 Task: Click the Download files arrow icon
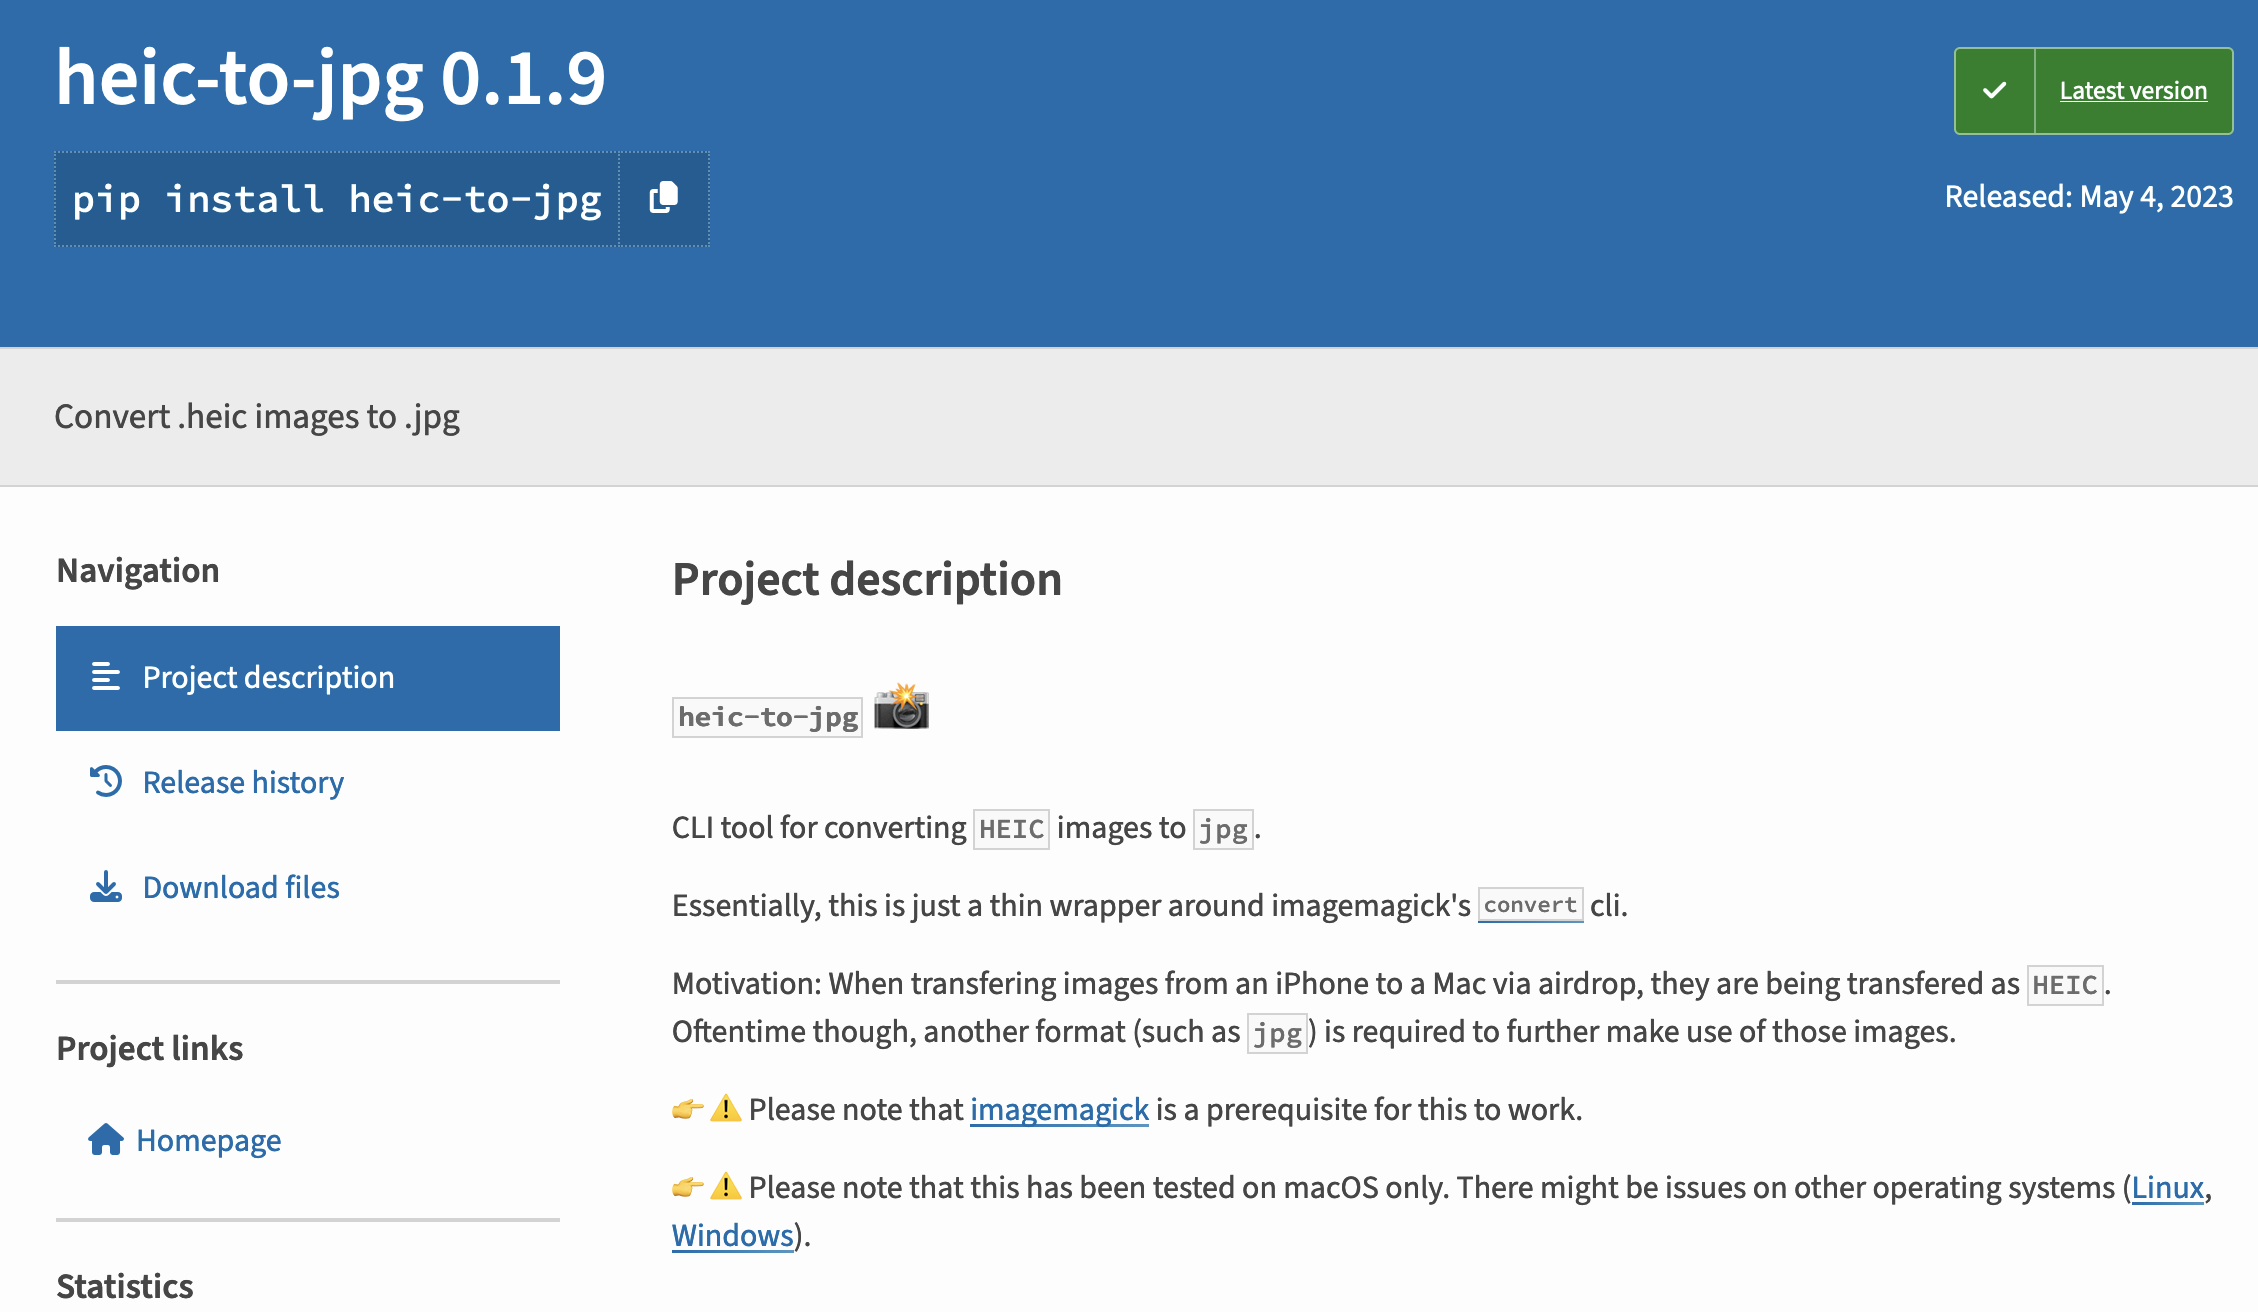pyautogui.click(x=106, y=887)
